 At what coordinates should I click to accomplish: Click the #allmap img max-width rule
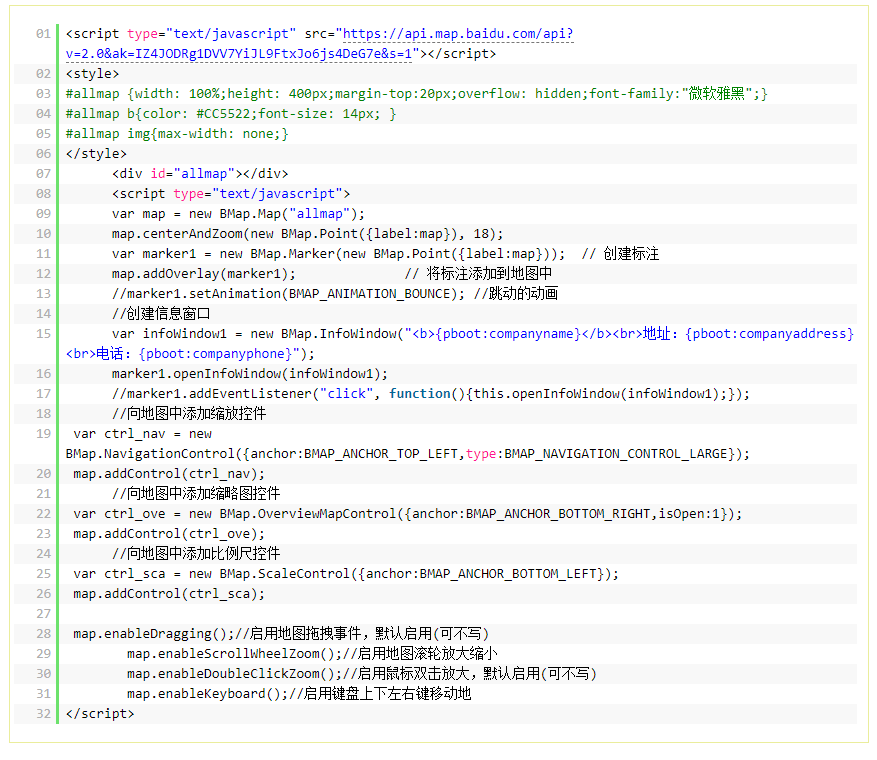point(177,134)
